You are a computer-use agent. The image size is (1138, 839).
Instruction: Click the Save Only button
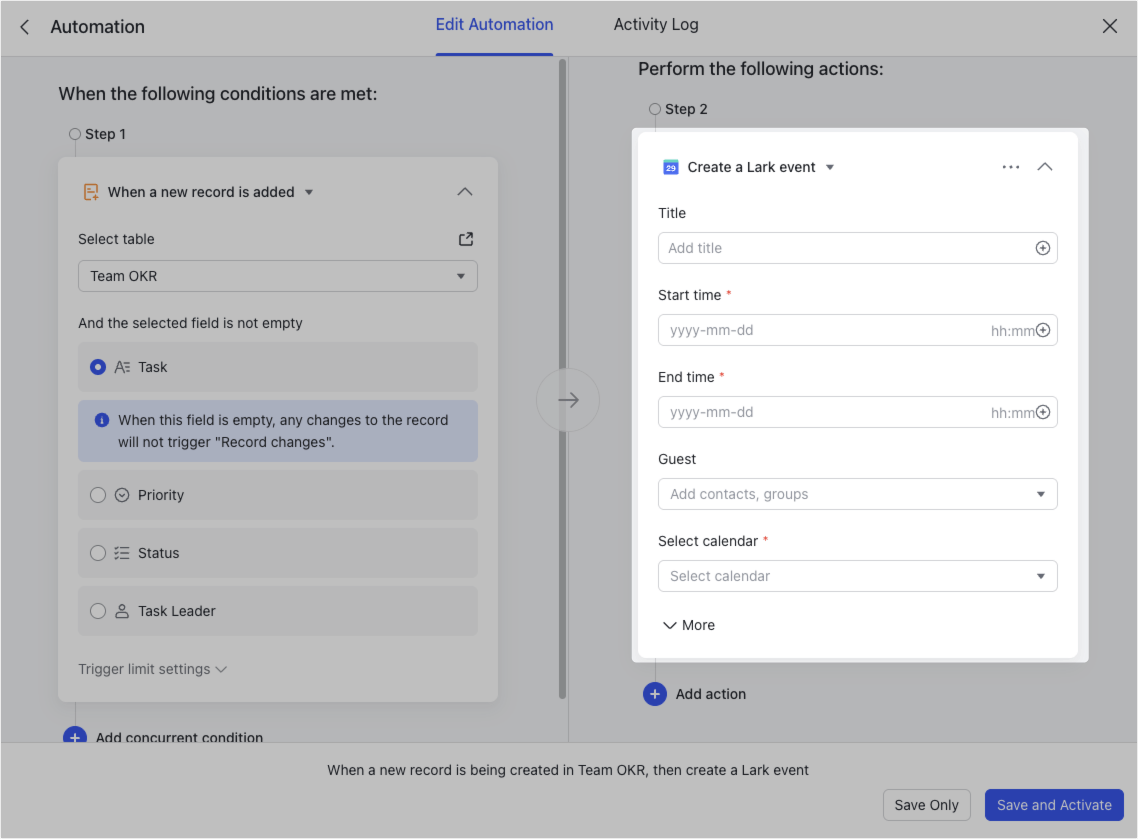coord(926,806)
